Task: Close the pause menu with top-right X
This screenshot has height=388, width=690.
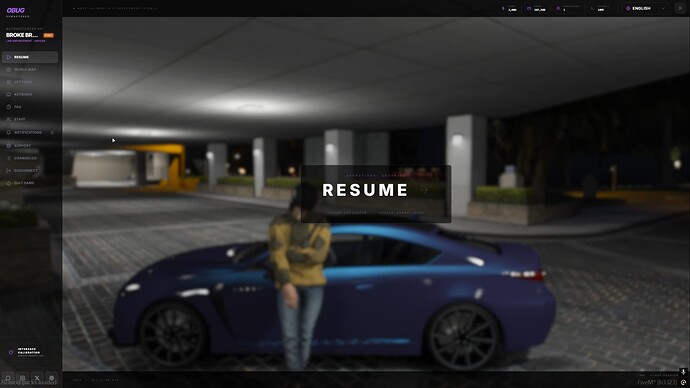Action: point(680,8)
